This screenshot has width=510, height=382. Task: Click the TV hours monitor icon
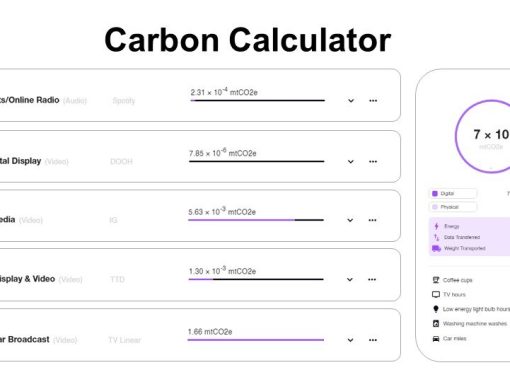point(436,294)
